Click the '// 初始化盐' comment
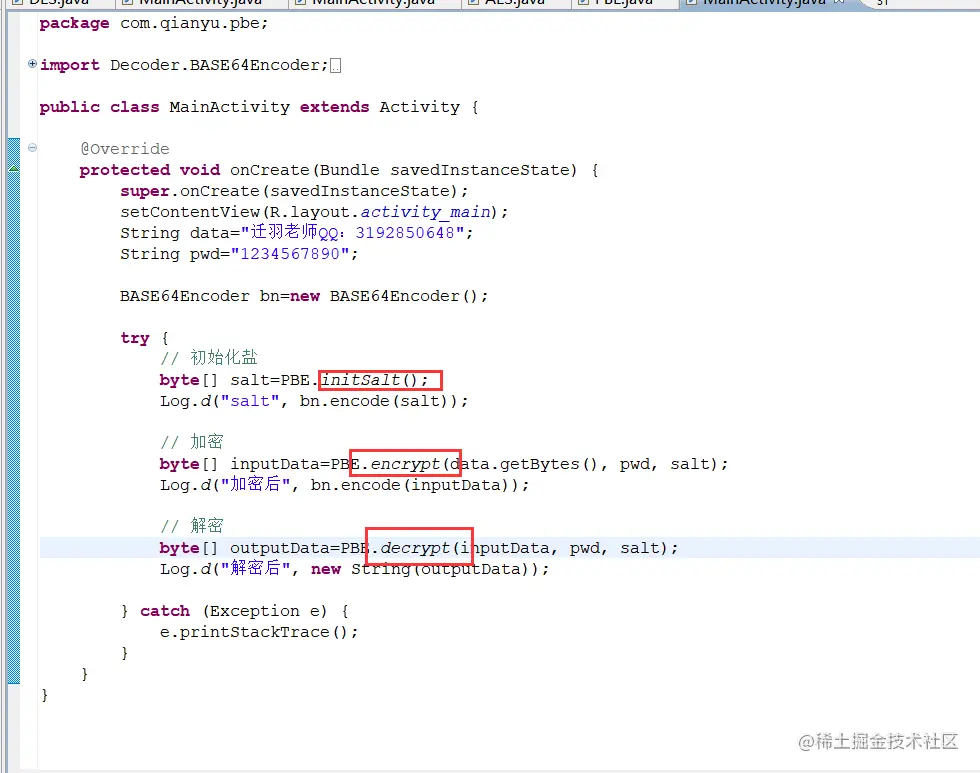Screen dimensions: 980x773 209,358
